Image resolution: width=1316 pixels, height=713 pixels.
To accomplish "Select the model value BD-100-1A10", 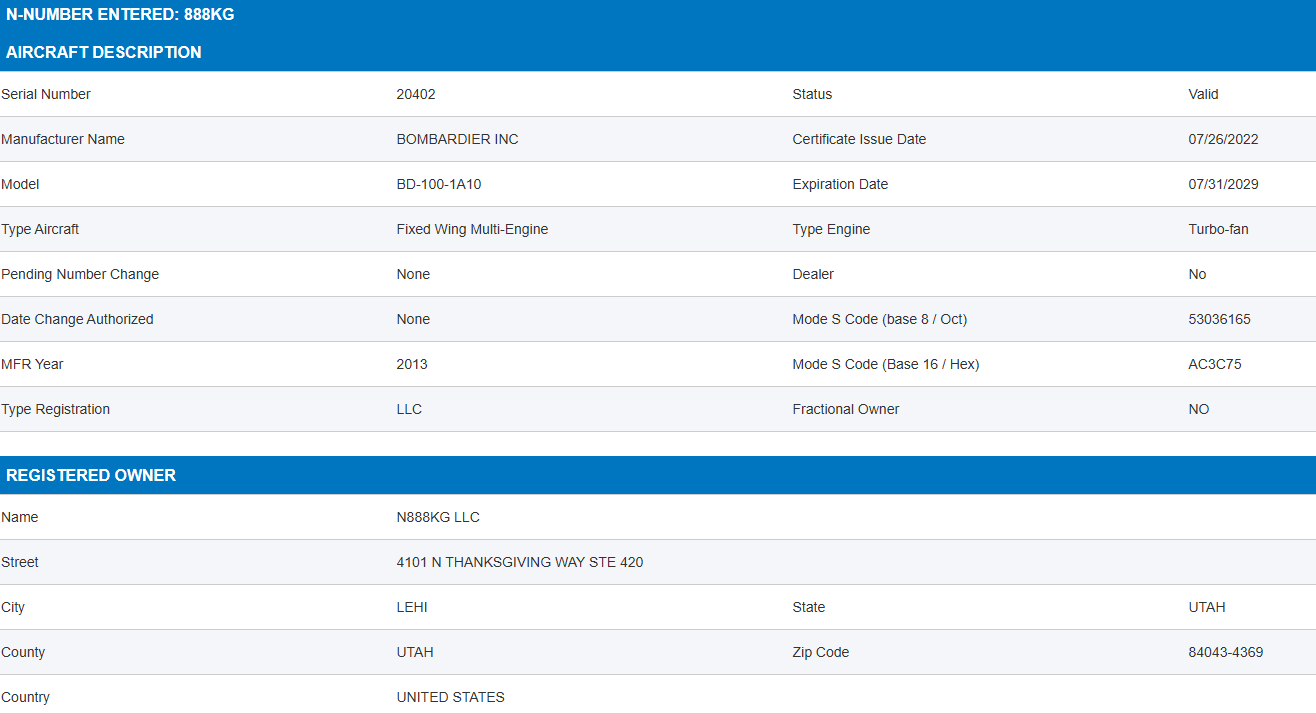I will (x=439, y=184).
